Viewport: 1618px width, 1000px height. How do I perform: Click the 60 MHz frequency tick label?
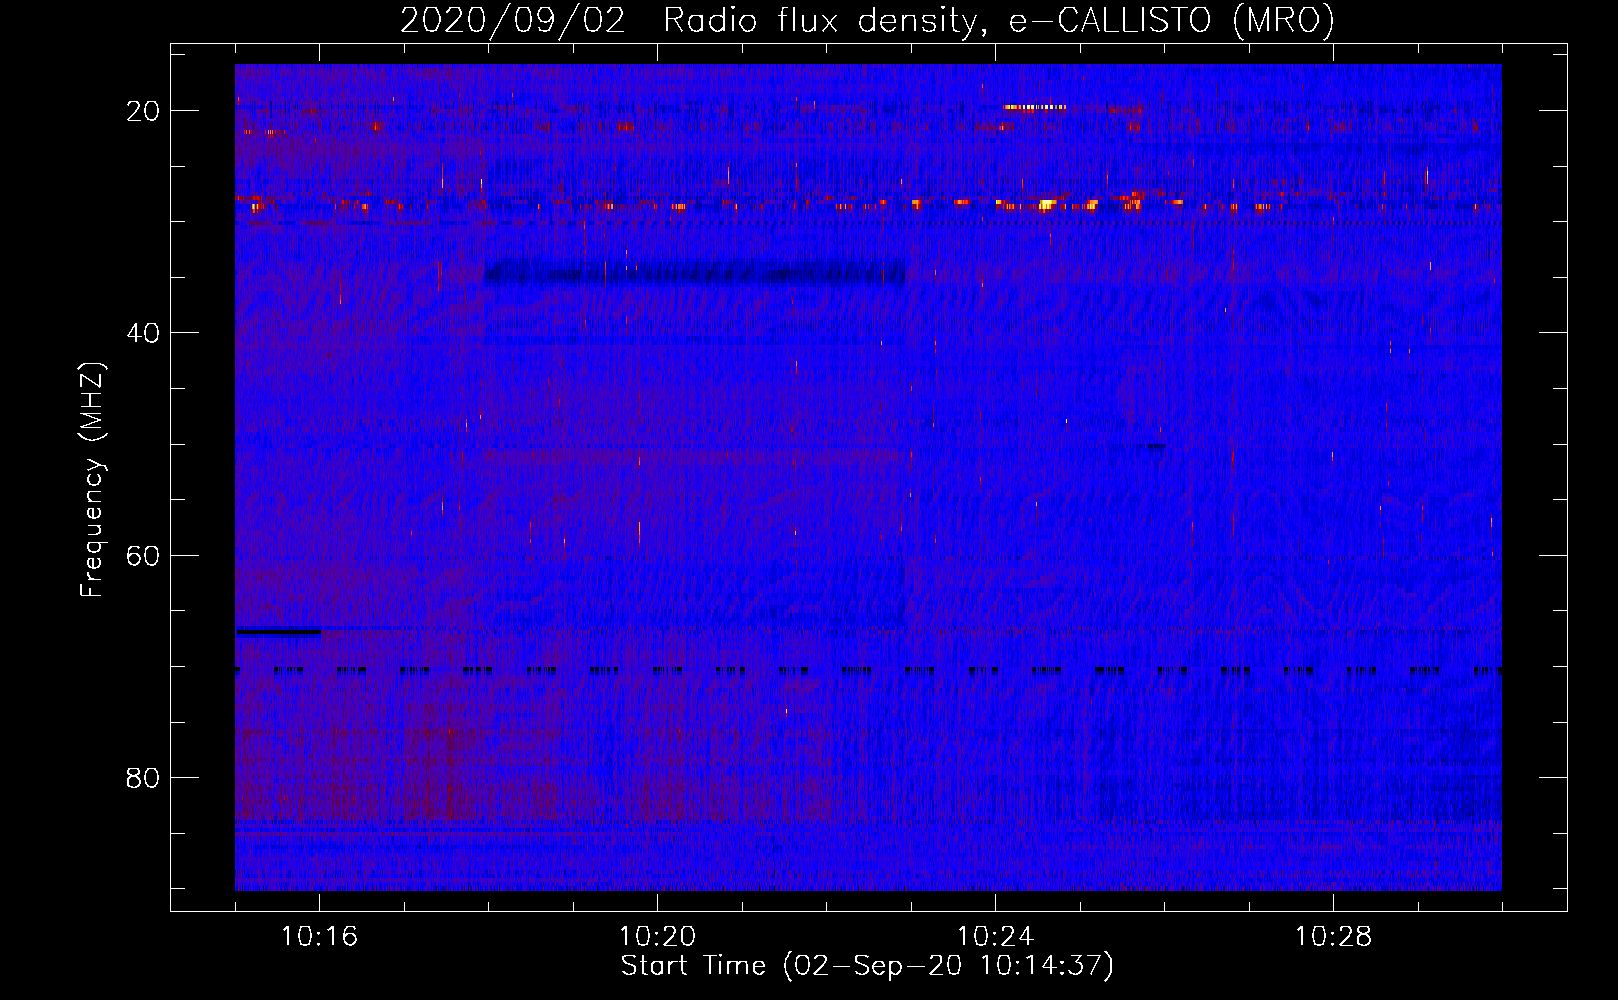pyautogui.click(x=143, y=555)
